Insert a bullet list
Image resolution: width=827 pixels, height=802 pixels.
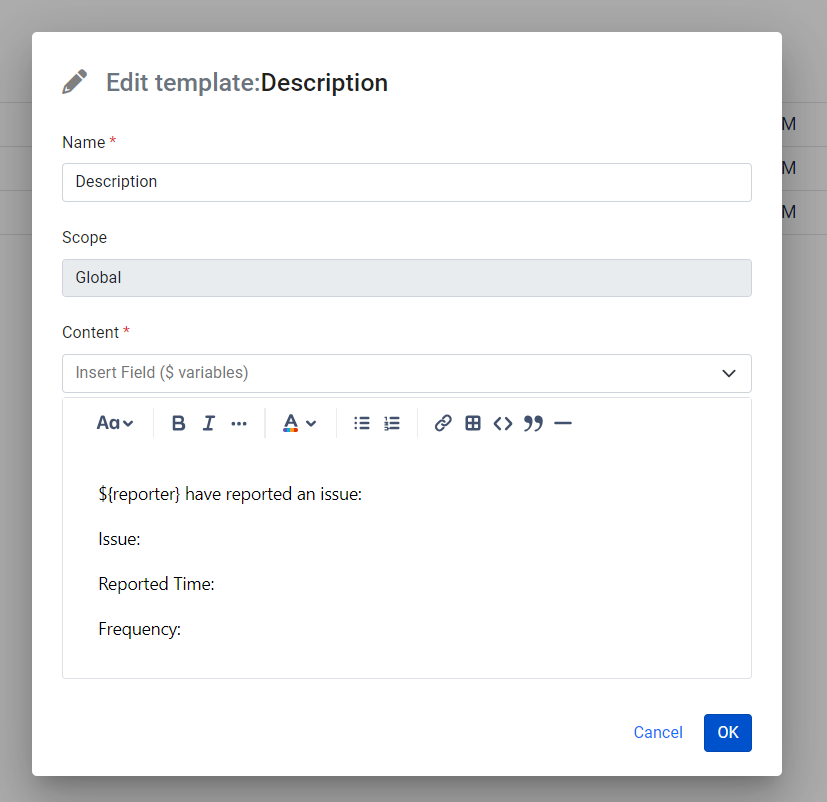point(362,423)
